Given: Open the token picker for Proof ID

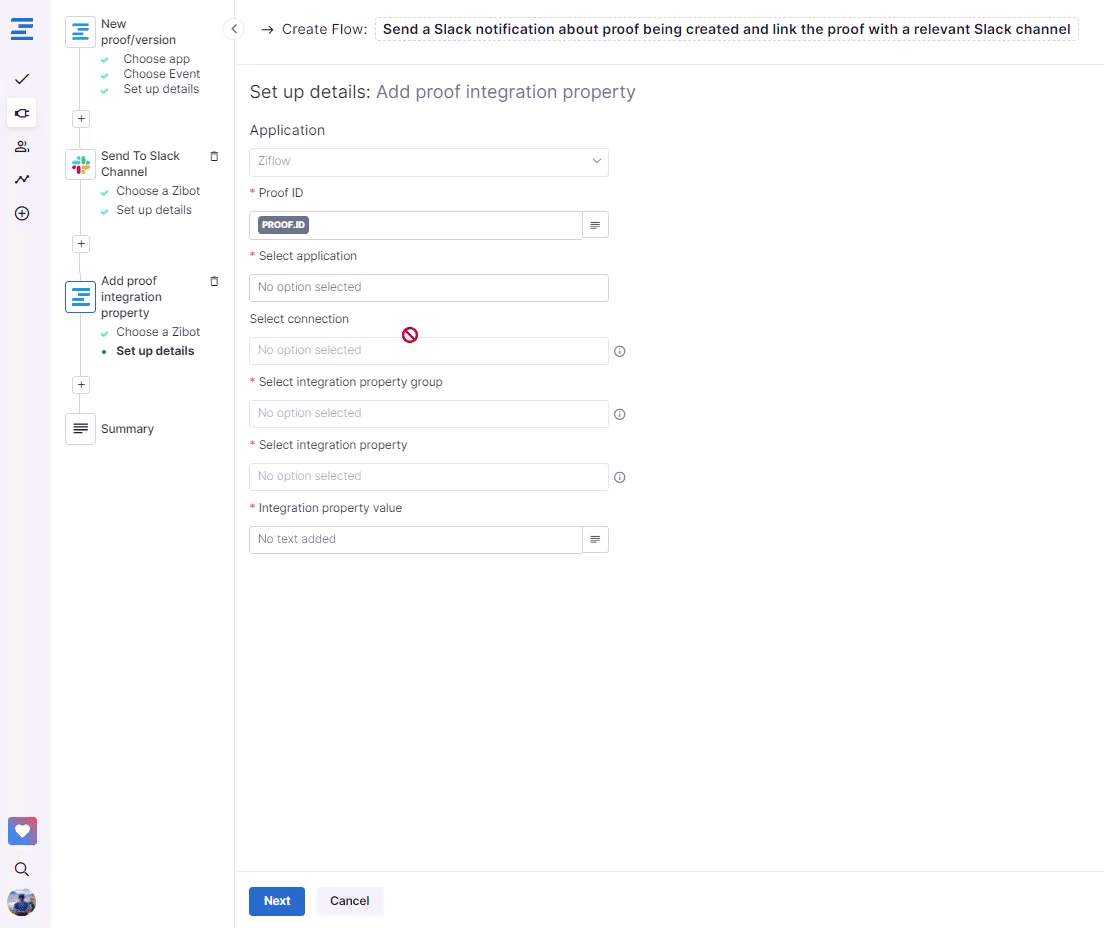Looking at the screenshot, I should [595, 226].
